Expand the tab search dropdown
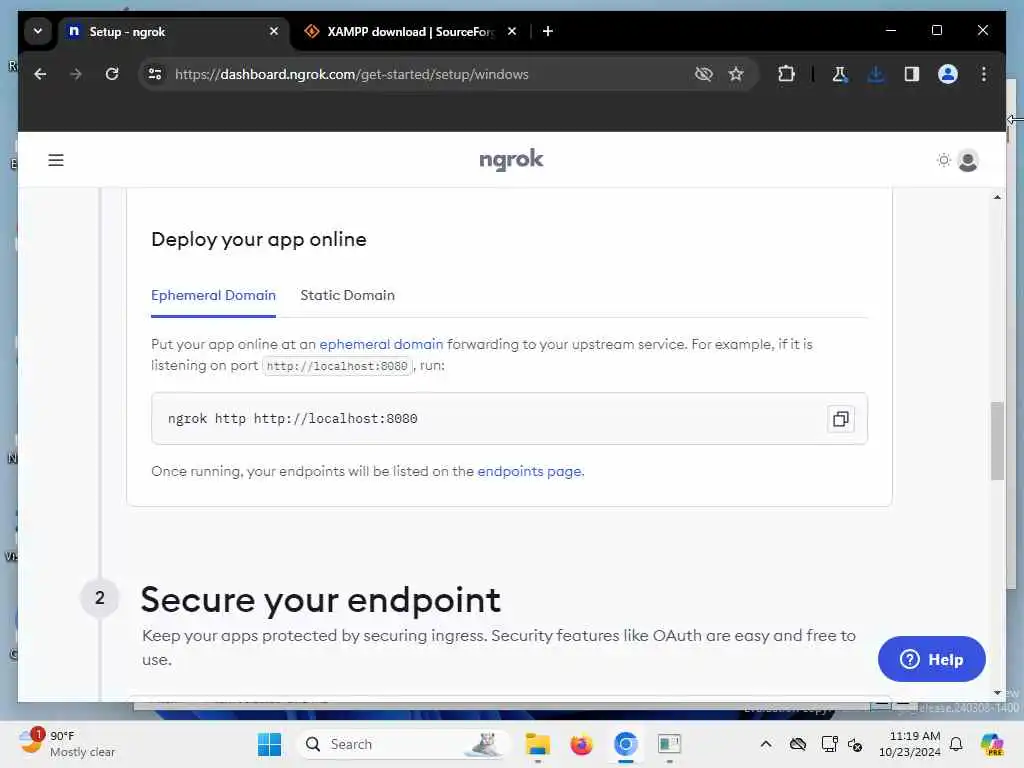Image resolution: width=1024 pixels, height=768 pixels. click(x=38, y=31)
